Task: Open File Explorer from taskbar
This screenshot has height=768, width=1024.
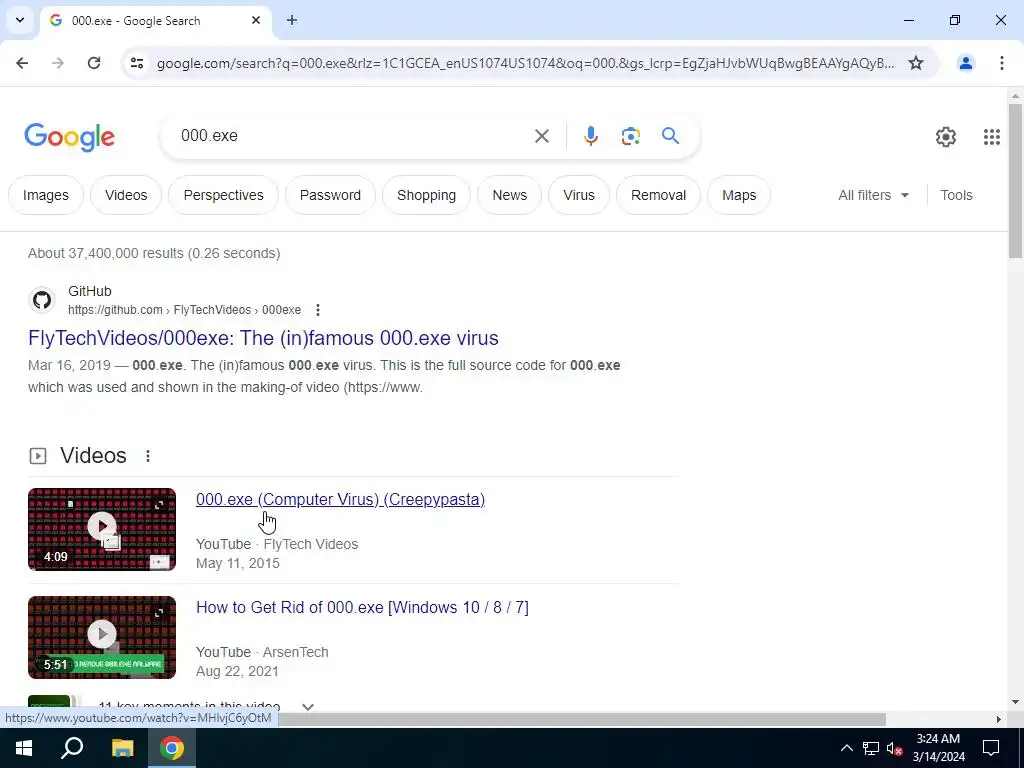Action: tap(122, 748)
